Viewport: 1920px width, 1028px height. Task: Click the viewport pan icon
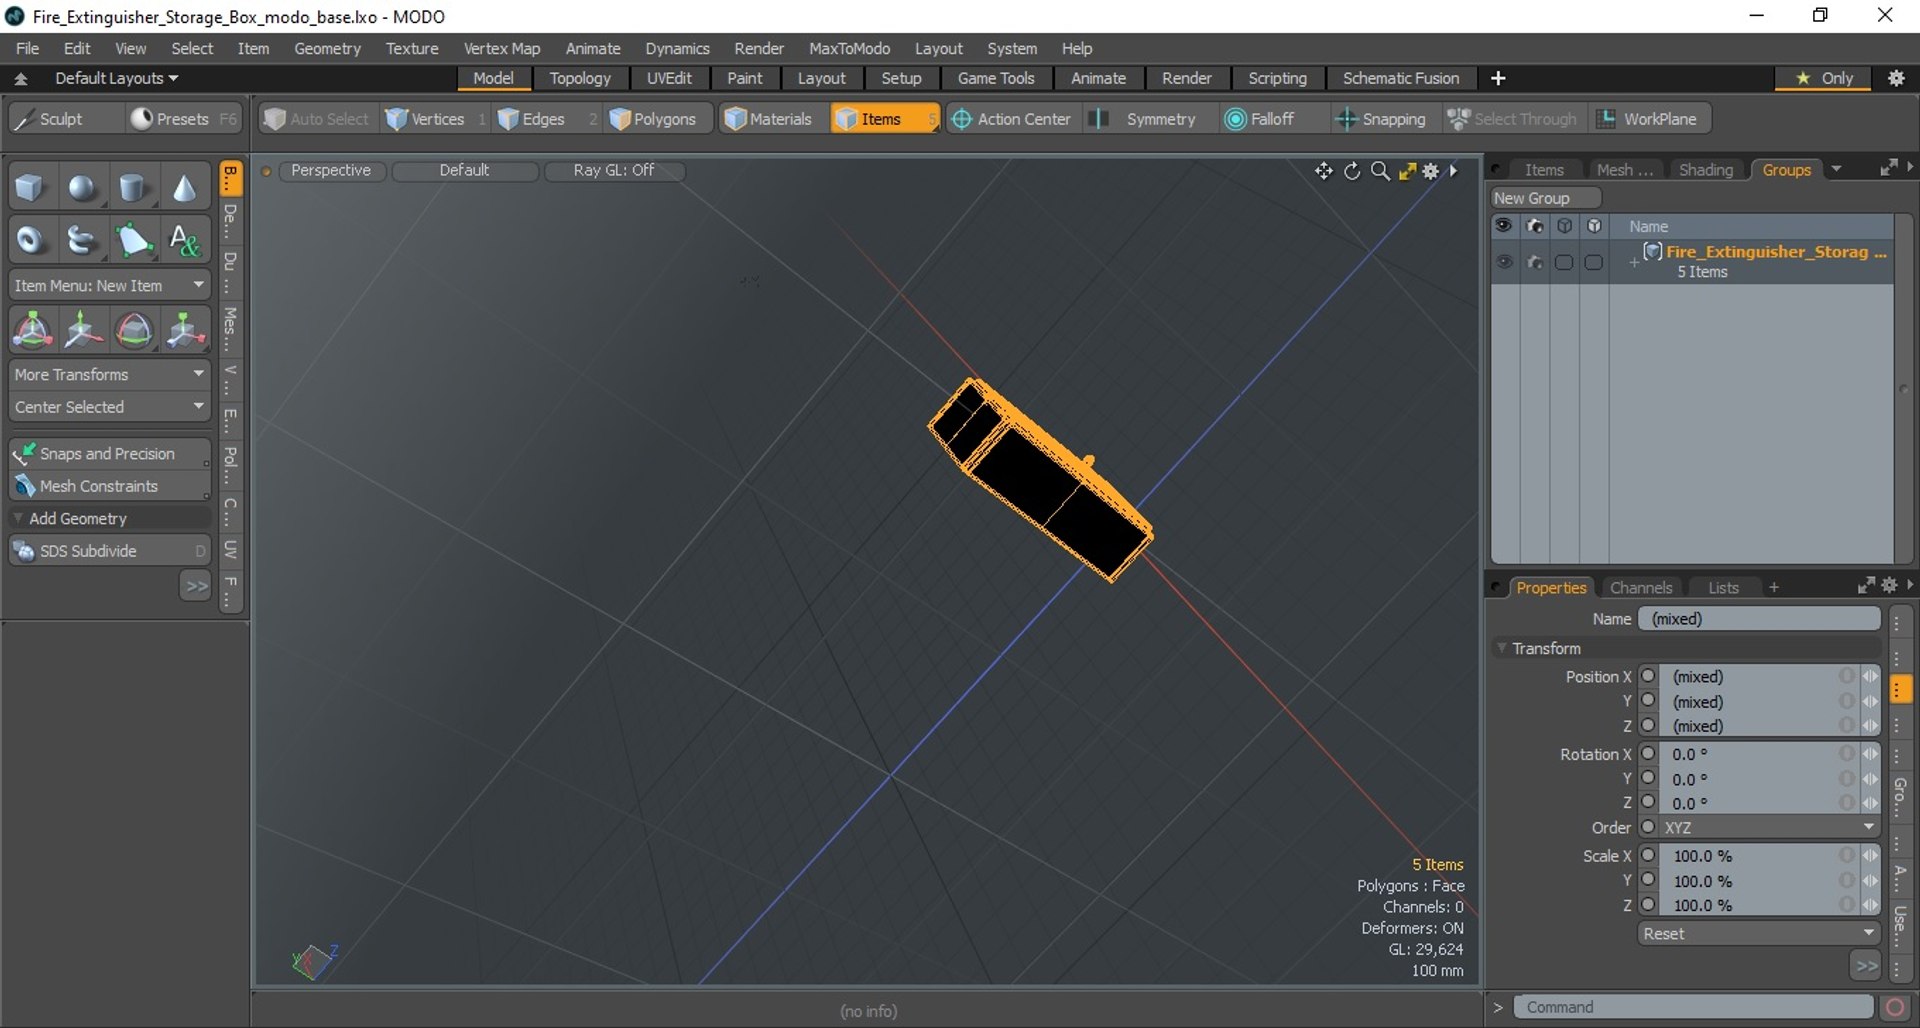click(x=1324, y=171)
